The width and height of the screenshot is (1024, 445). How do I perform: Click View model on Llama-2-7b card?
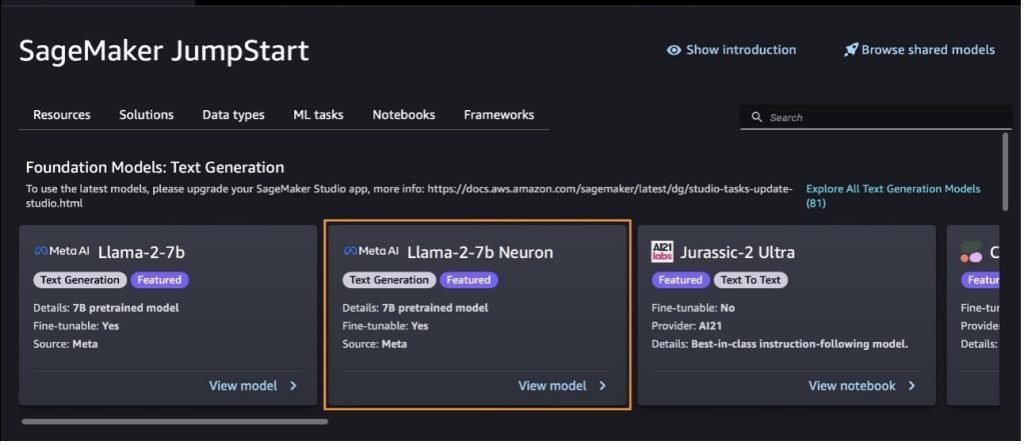pyautogui.click(x=243, y=386)
